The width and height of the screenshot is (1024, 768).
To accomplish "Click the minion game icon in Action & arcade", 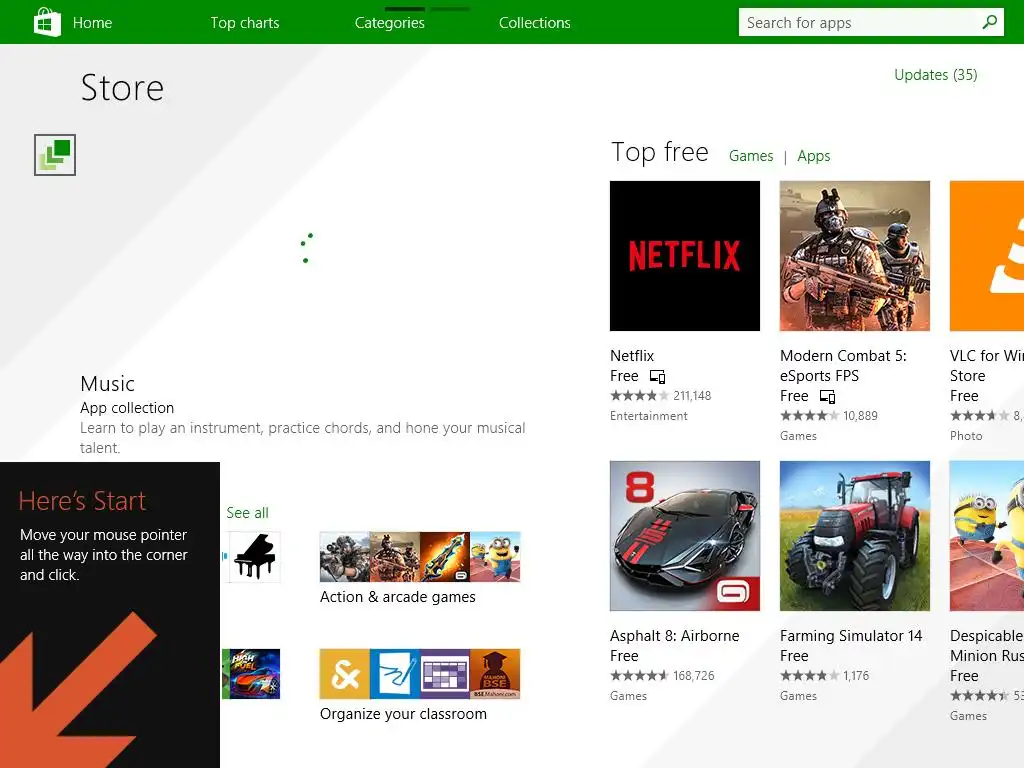I will [x=495, y=556].
